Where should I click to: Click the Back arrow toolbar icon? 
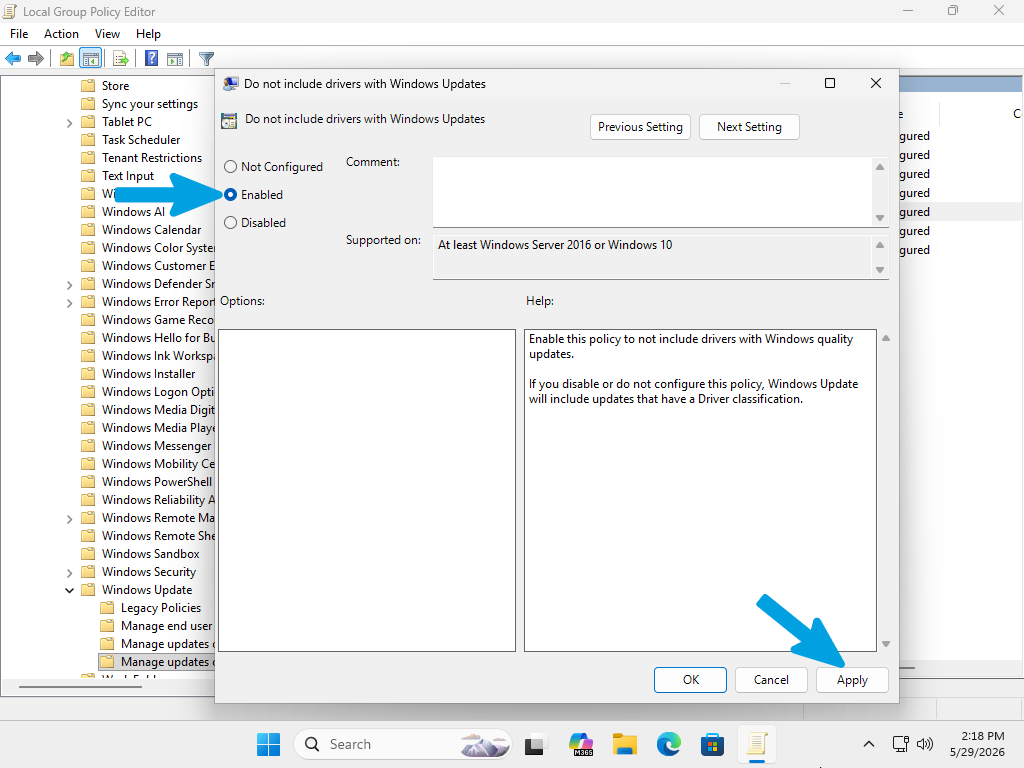pos(13,59)
